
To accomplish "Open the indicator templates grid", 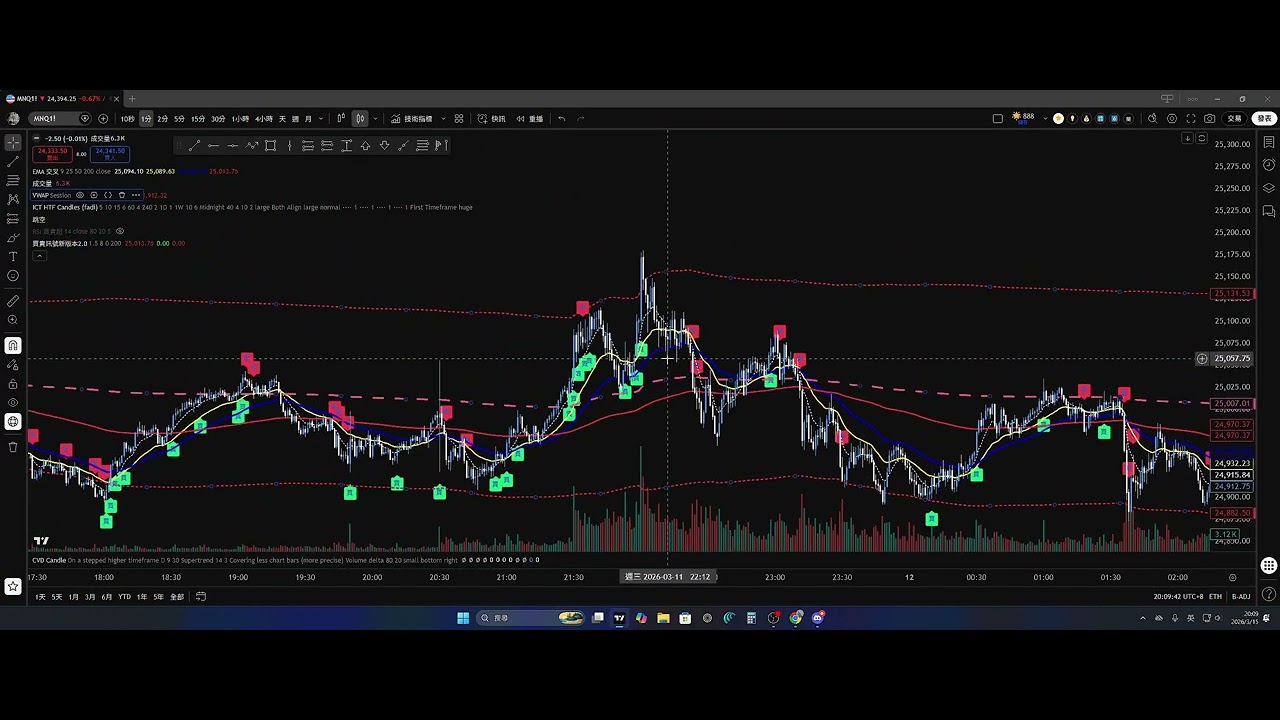I will pyautogui.click(x=459, y=119).
